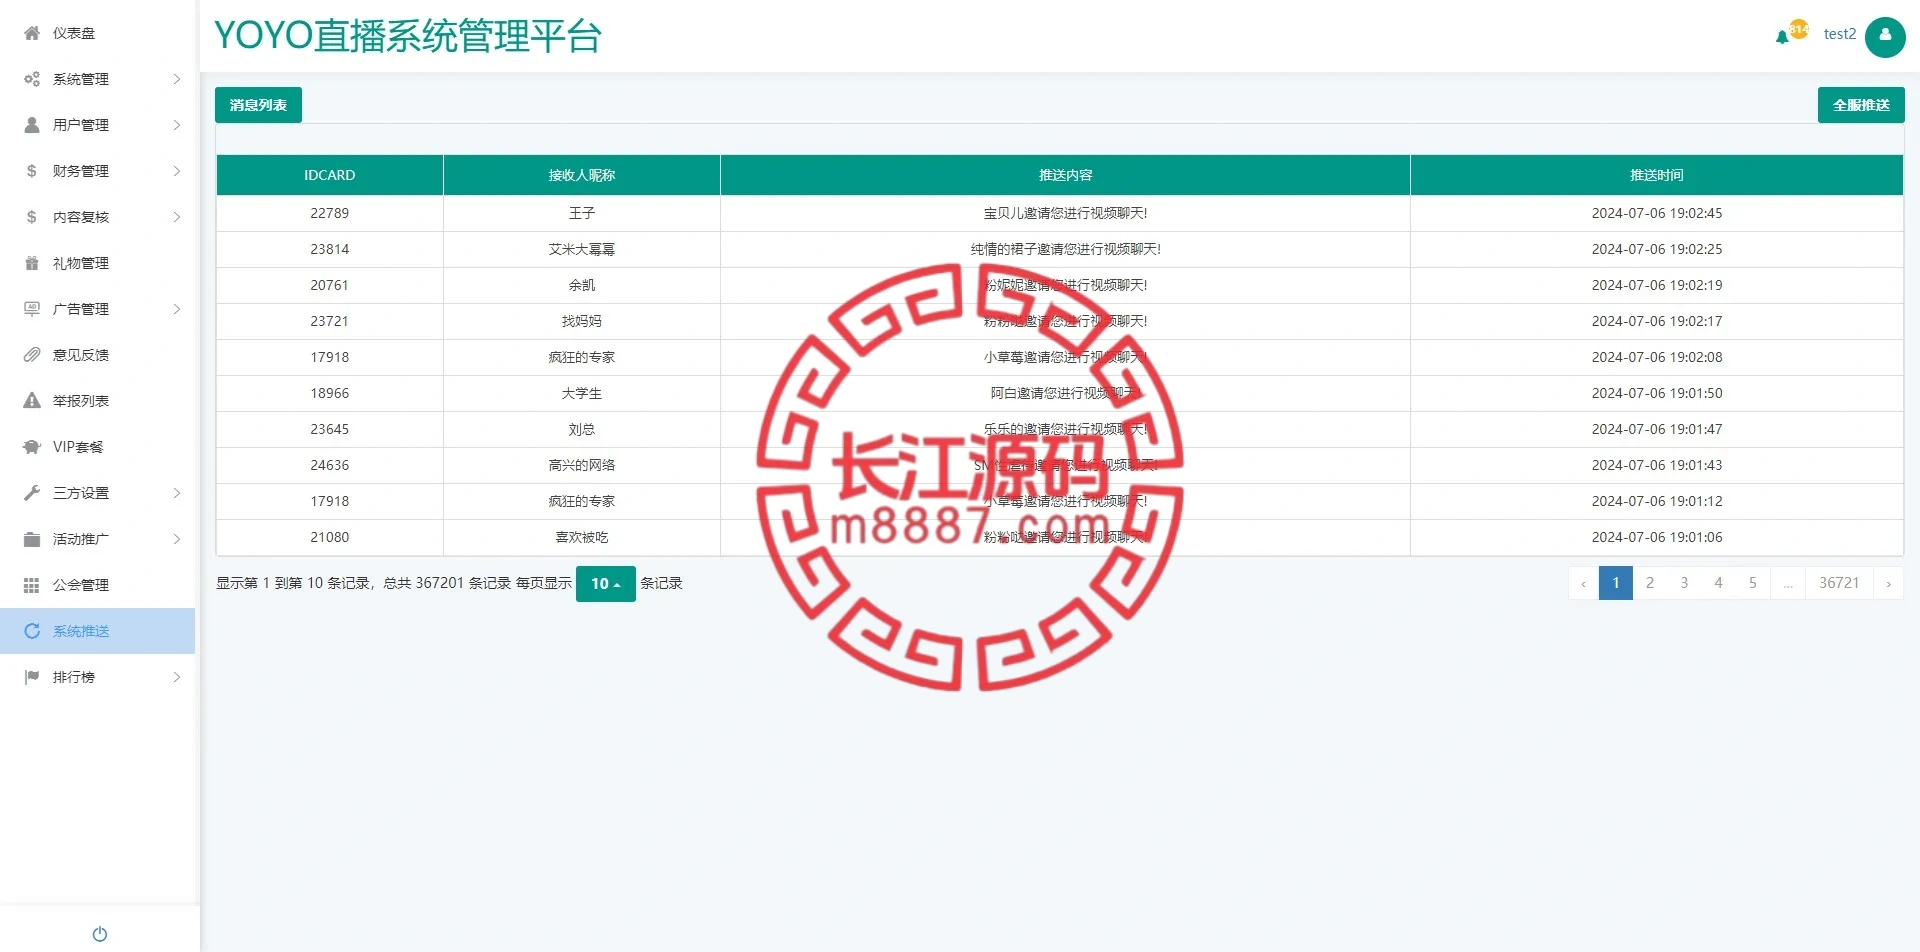Click the 推送内容 column header
1920x952 pixels.
tap(1066, 175)
